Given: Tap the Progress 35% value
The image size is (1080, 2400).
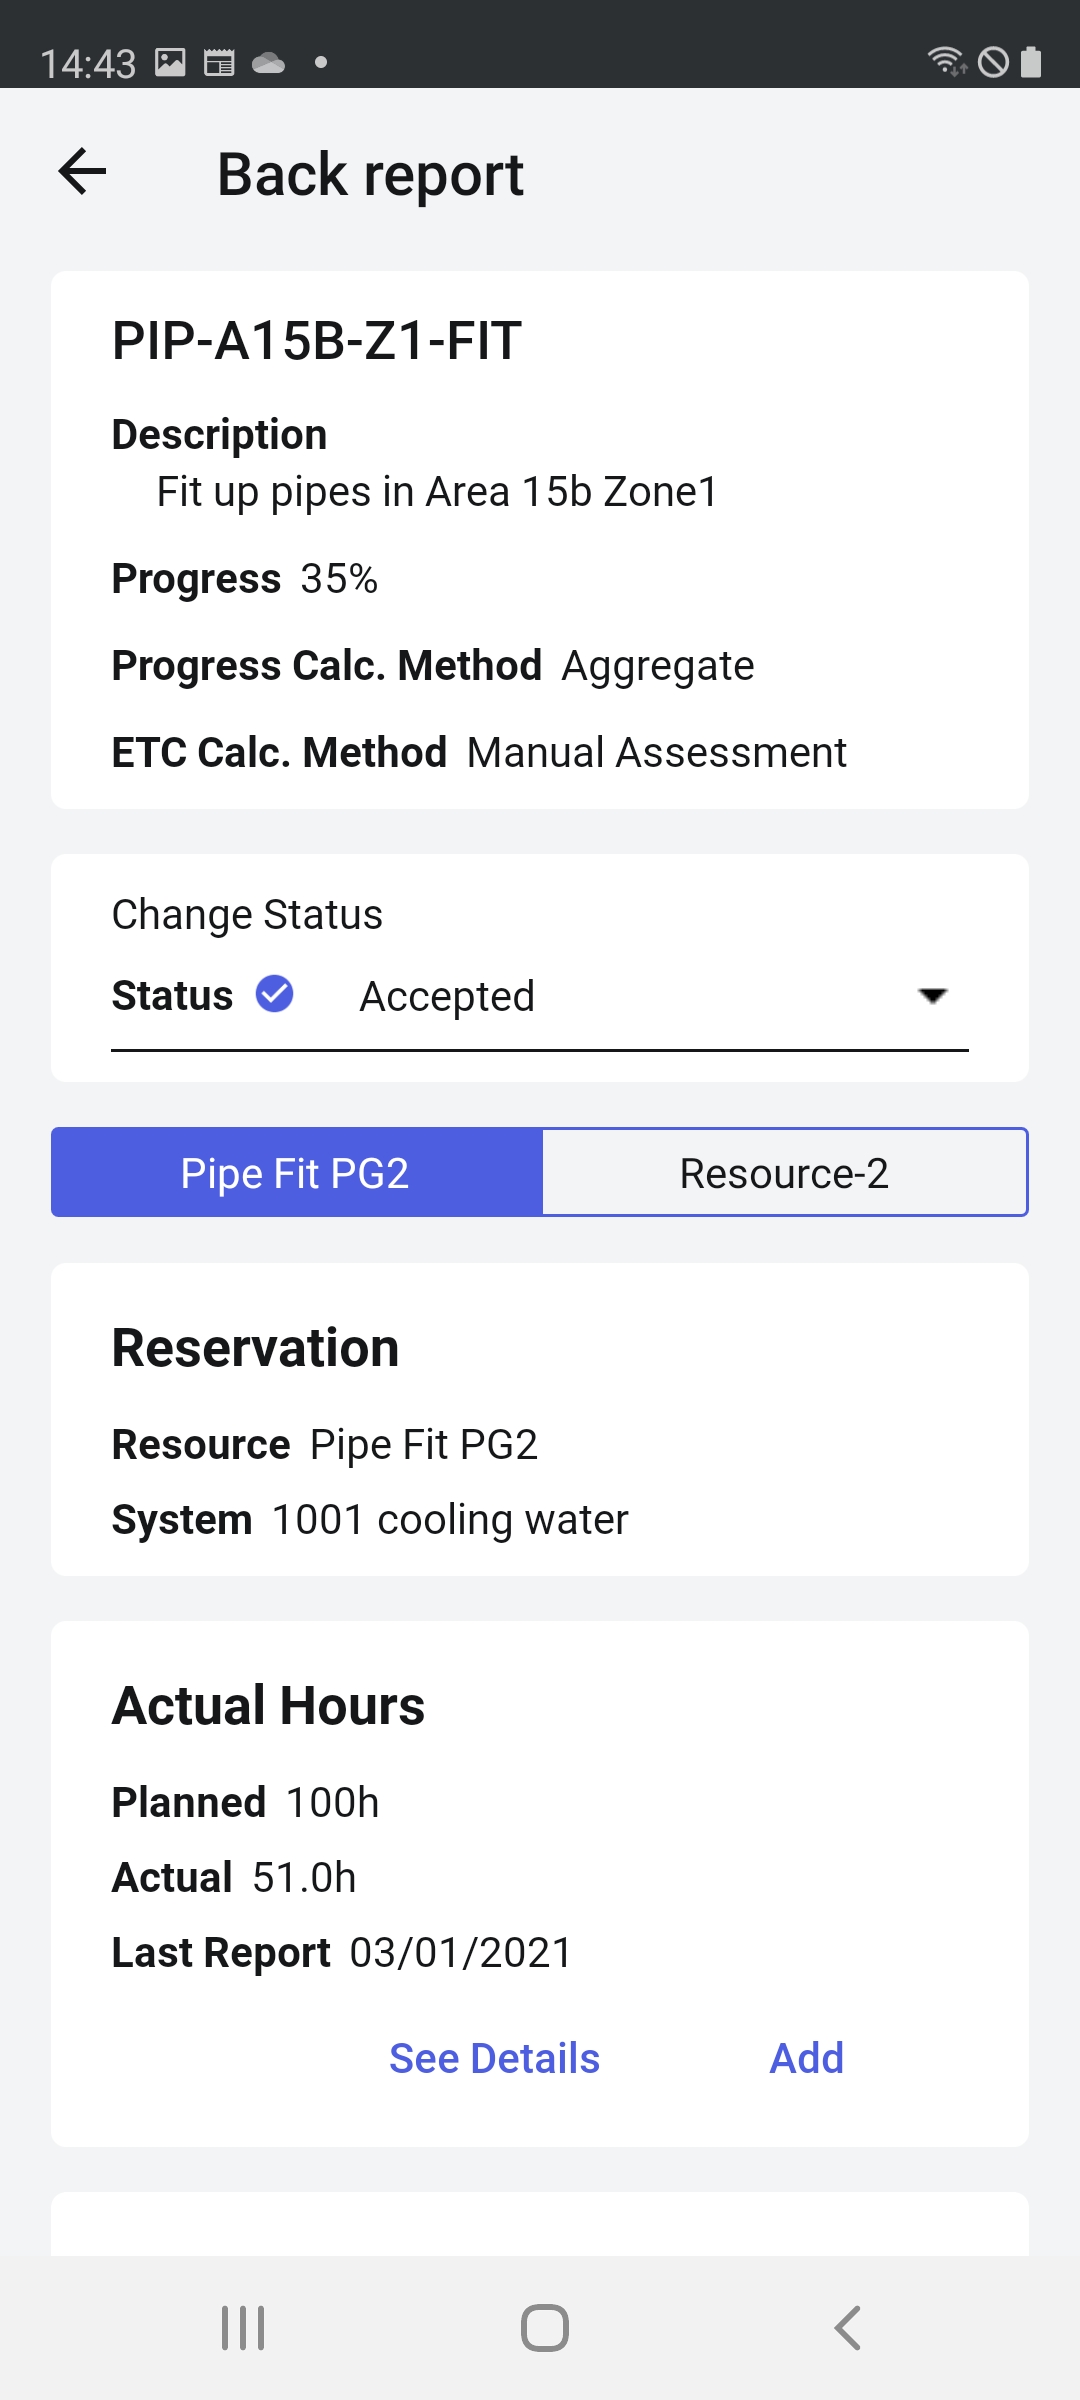Looking at the screenshot, I should click(x=340, y=579).
